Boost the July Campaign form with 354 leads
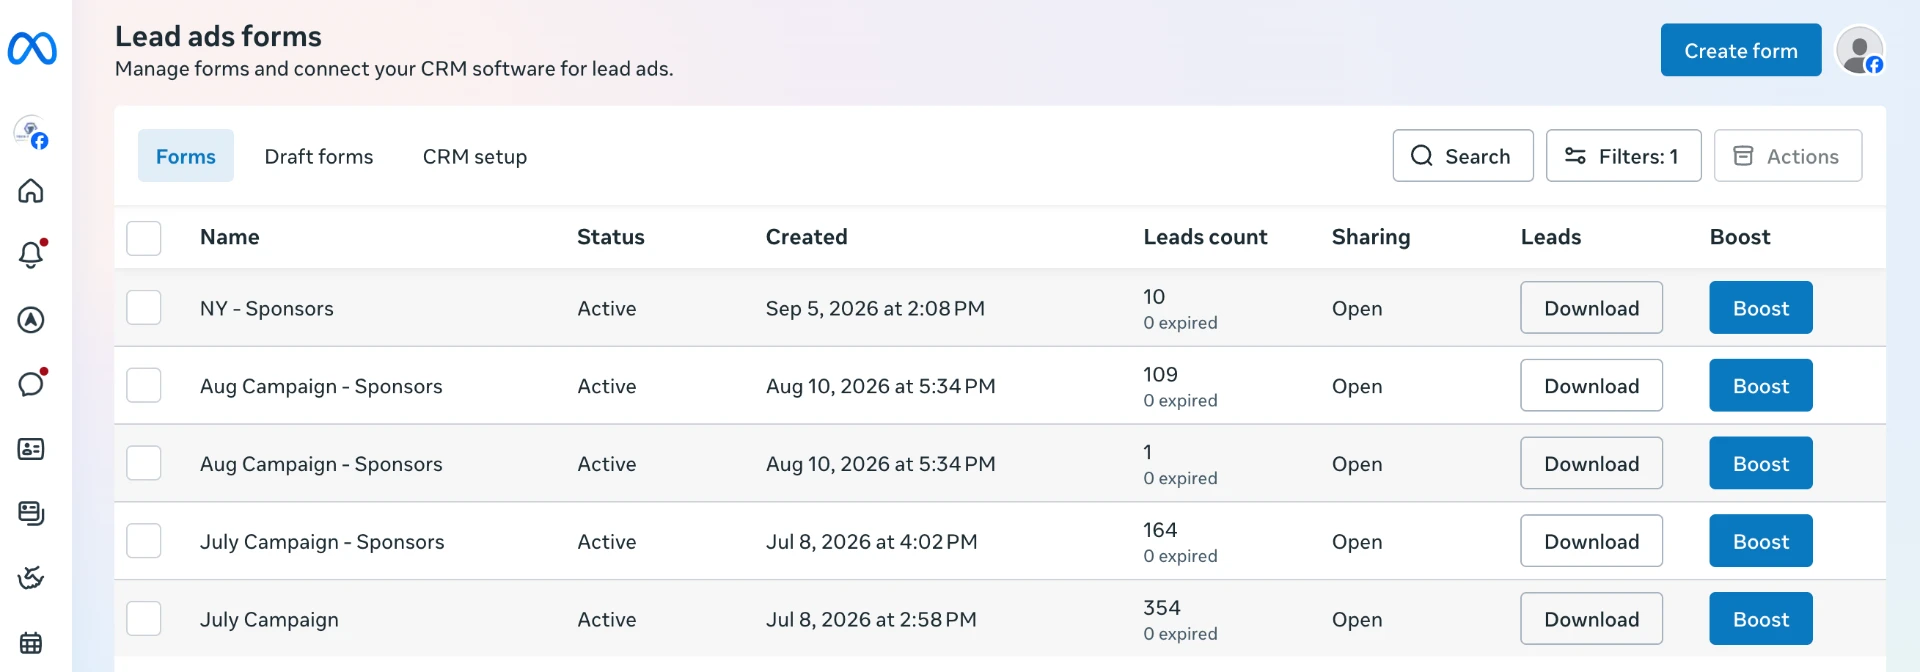Image resolution: width=1920 pixels, height=672 pixels. click(x=1761, y=619)
